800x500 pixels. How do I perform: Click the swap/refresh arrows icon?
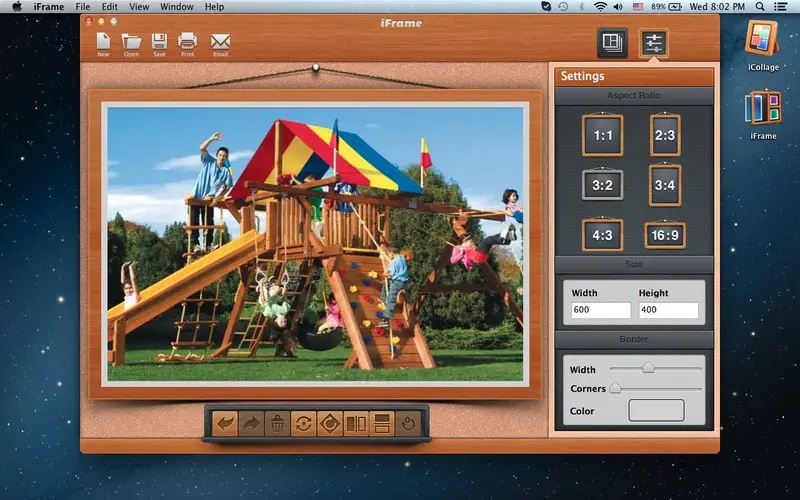(304, 423)
